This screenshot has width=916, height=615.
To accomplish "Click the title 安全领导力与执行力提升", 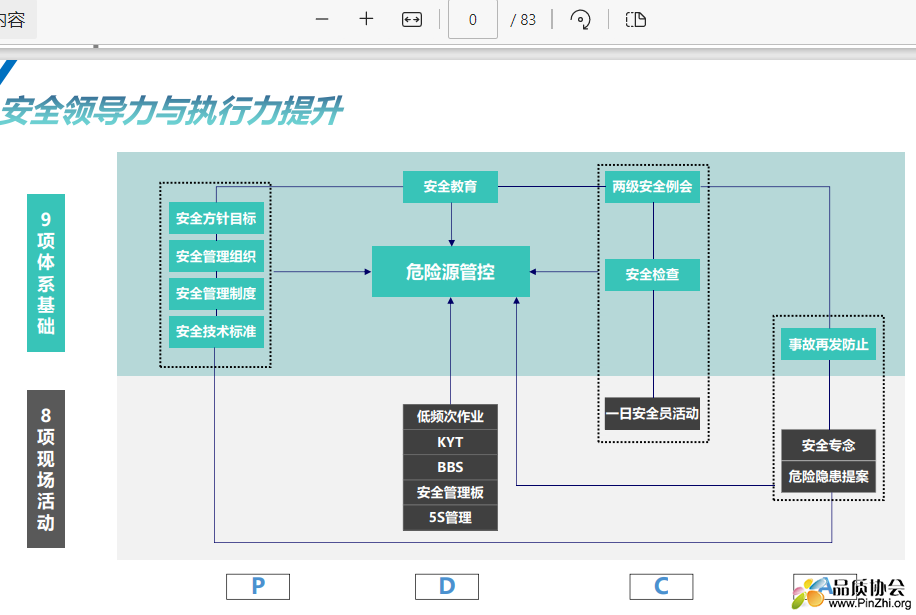I will pyautogui.click(x=171, y=110).
